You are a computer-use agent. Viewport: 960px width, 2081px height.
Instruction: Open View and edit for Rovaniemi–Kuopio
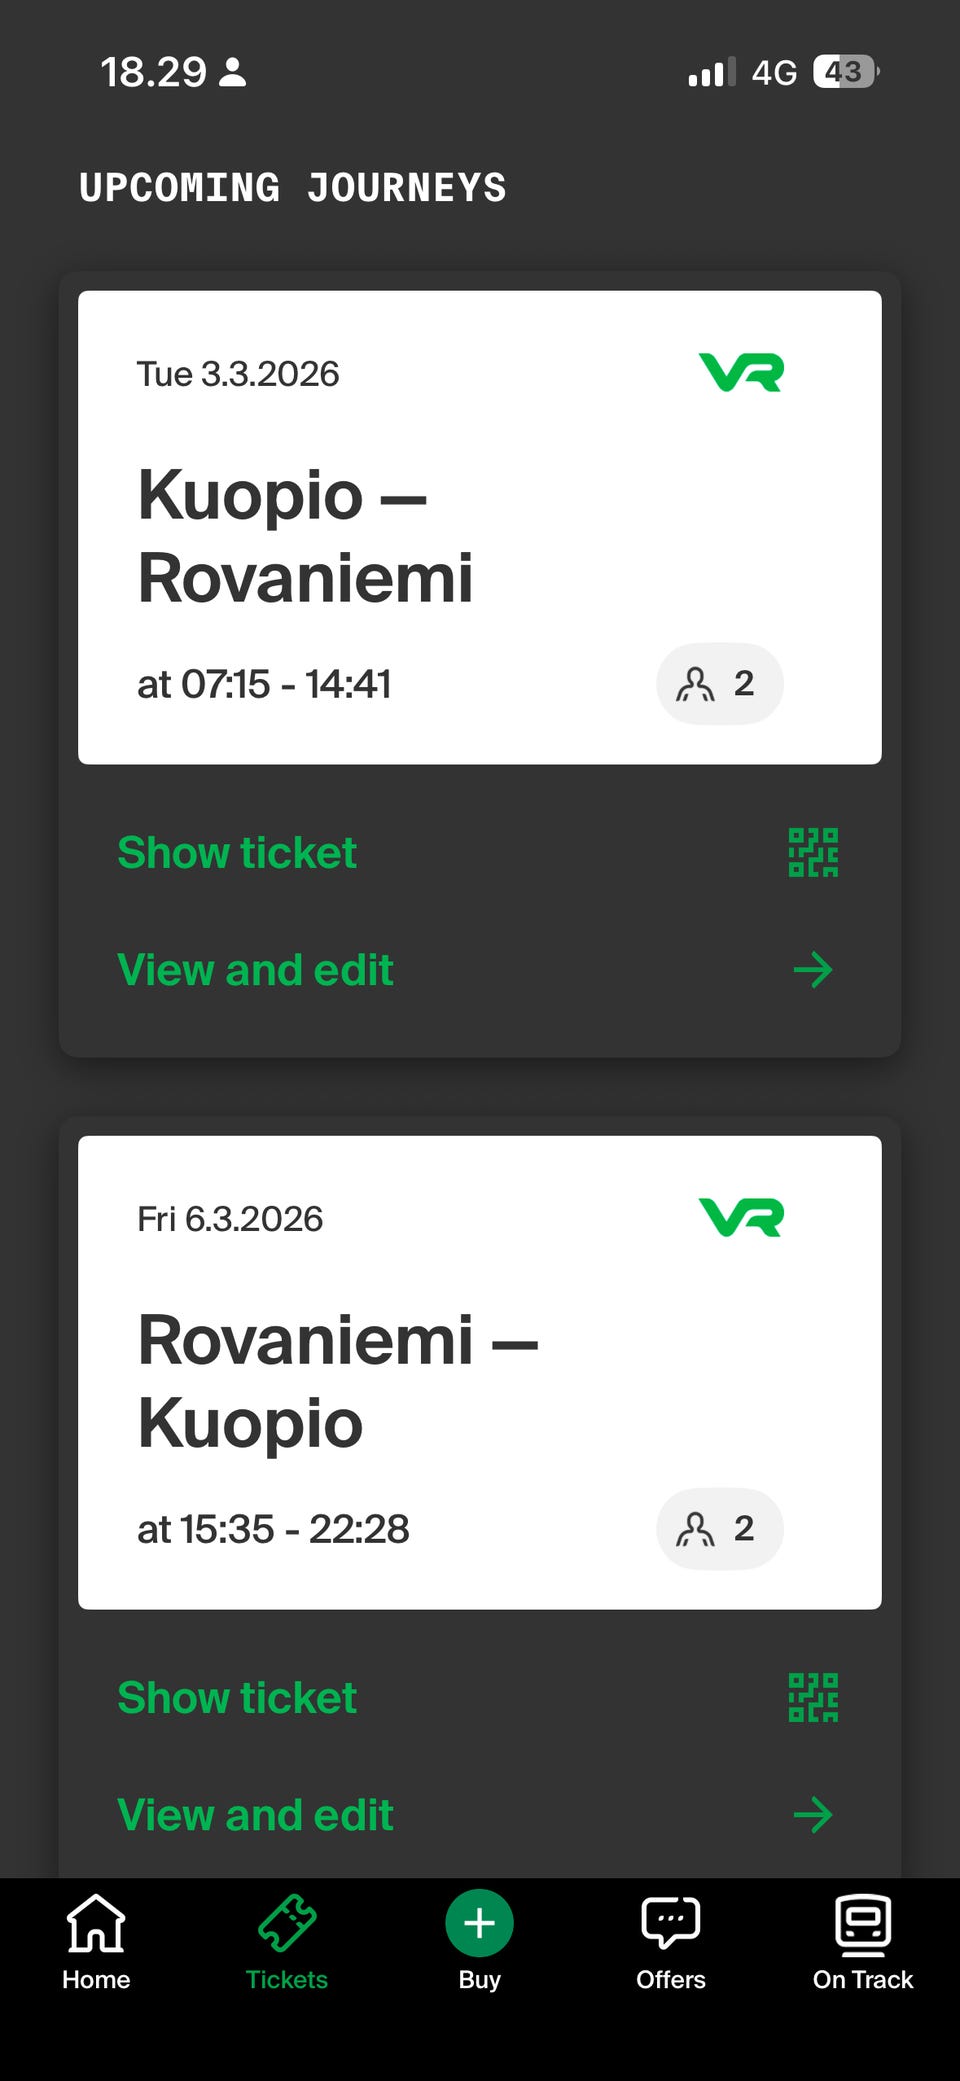255,1815
